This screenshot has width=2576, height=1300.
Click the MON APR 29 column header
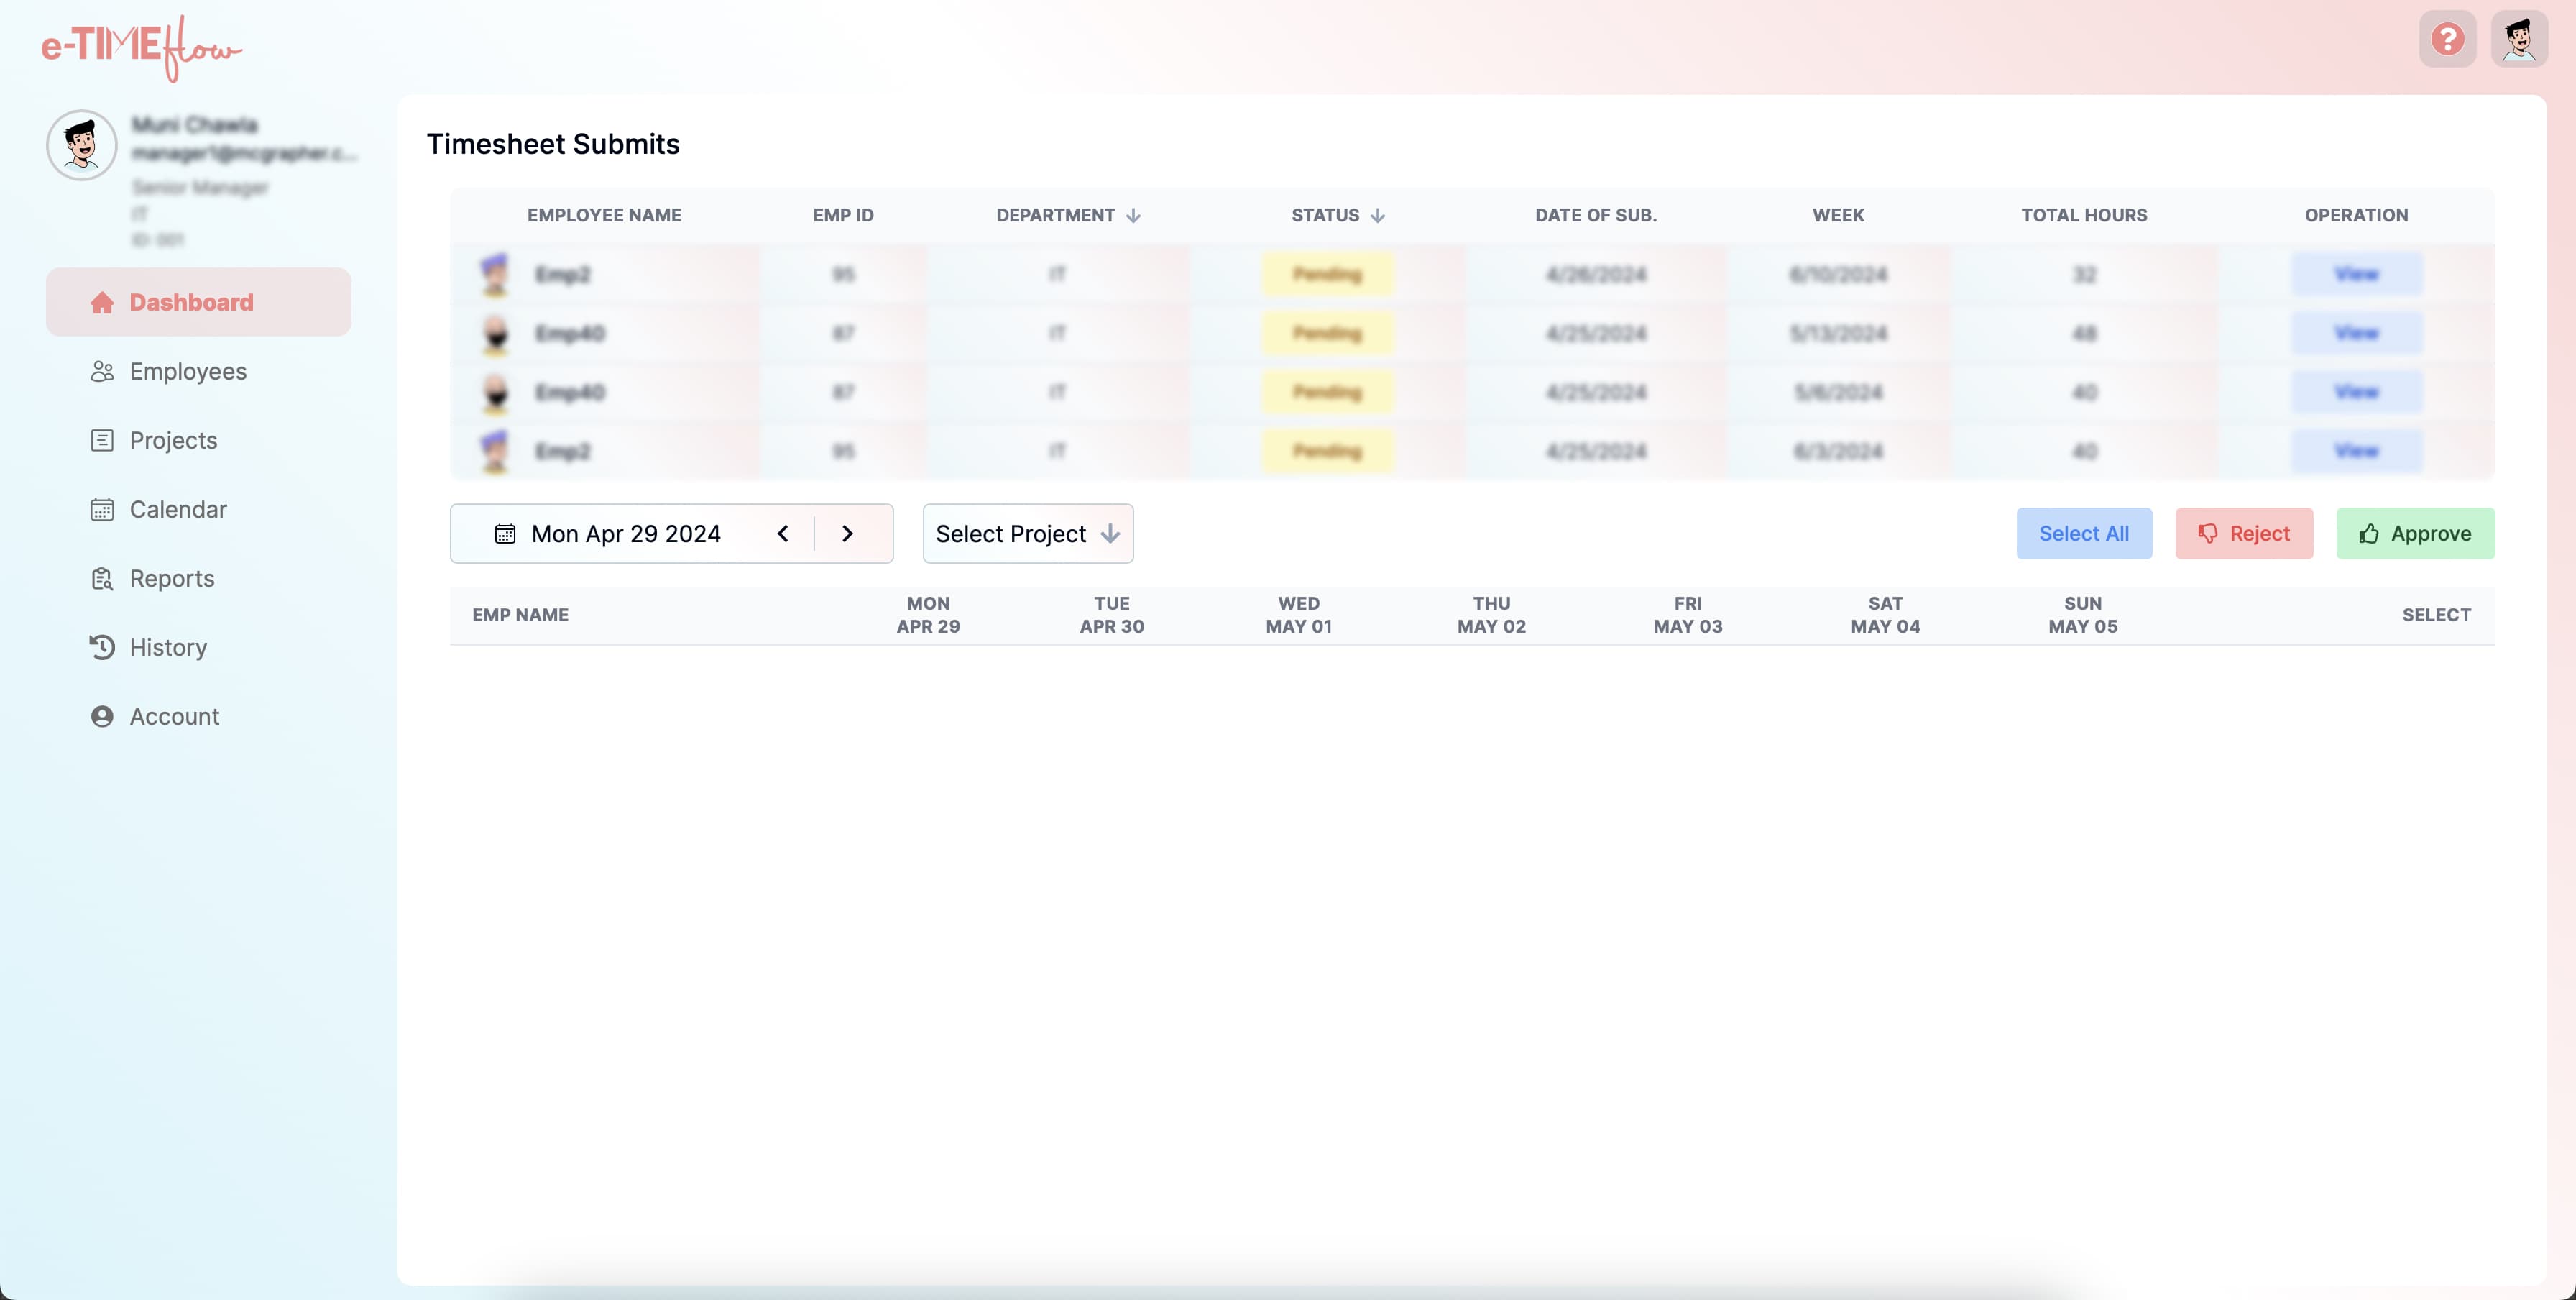(x=928, y=615)
